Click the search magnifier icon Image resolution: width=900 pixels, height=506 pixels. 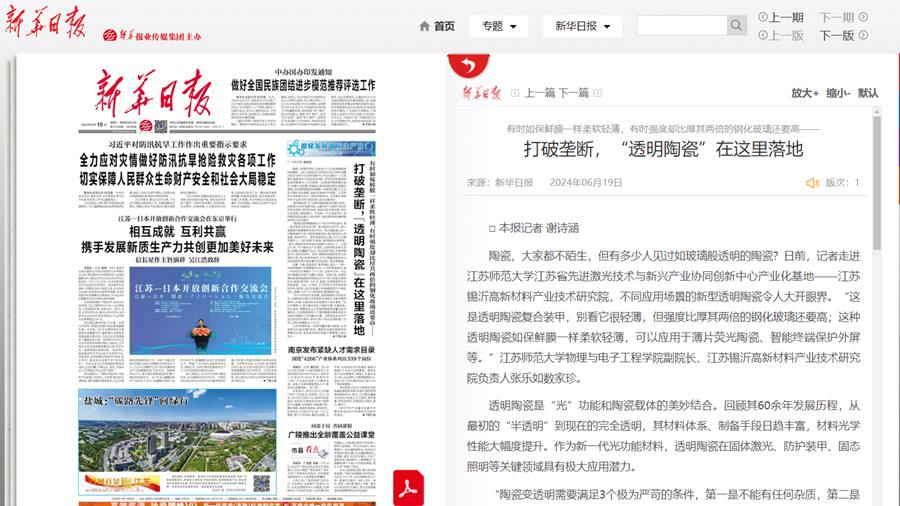(736, 26)
